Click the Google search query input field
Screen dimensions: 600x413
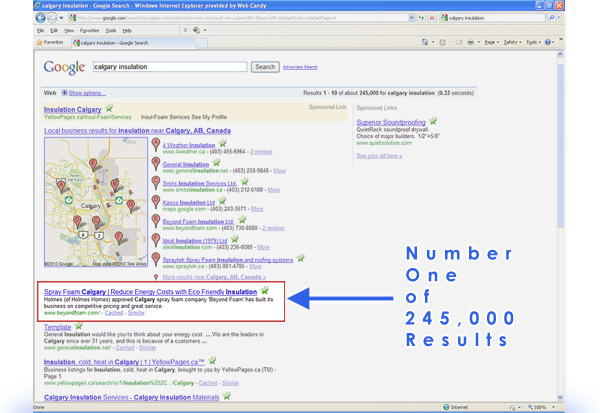point(170,67)
